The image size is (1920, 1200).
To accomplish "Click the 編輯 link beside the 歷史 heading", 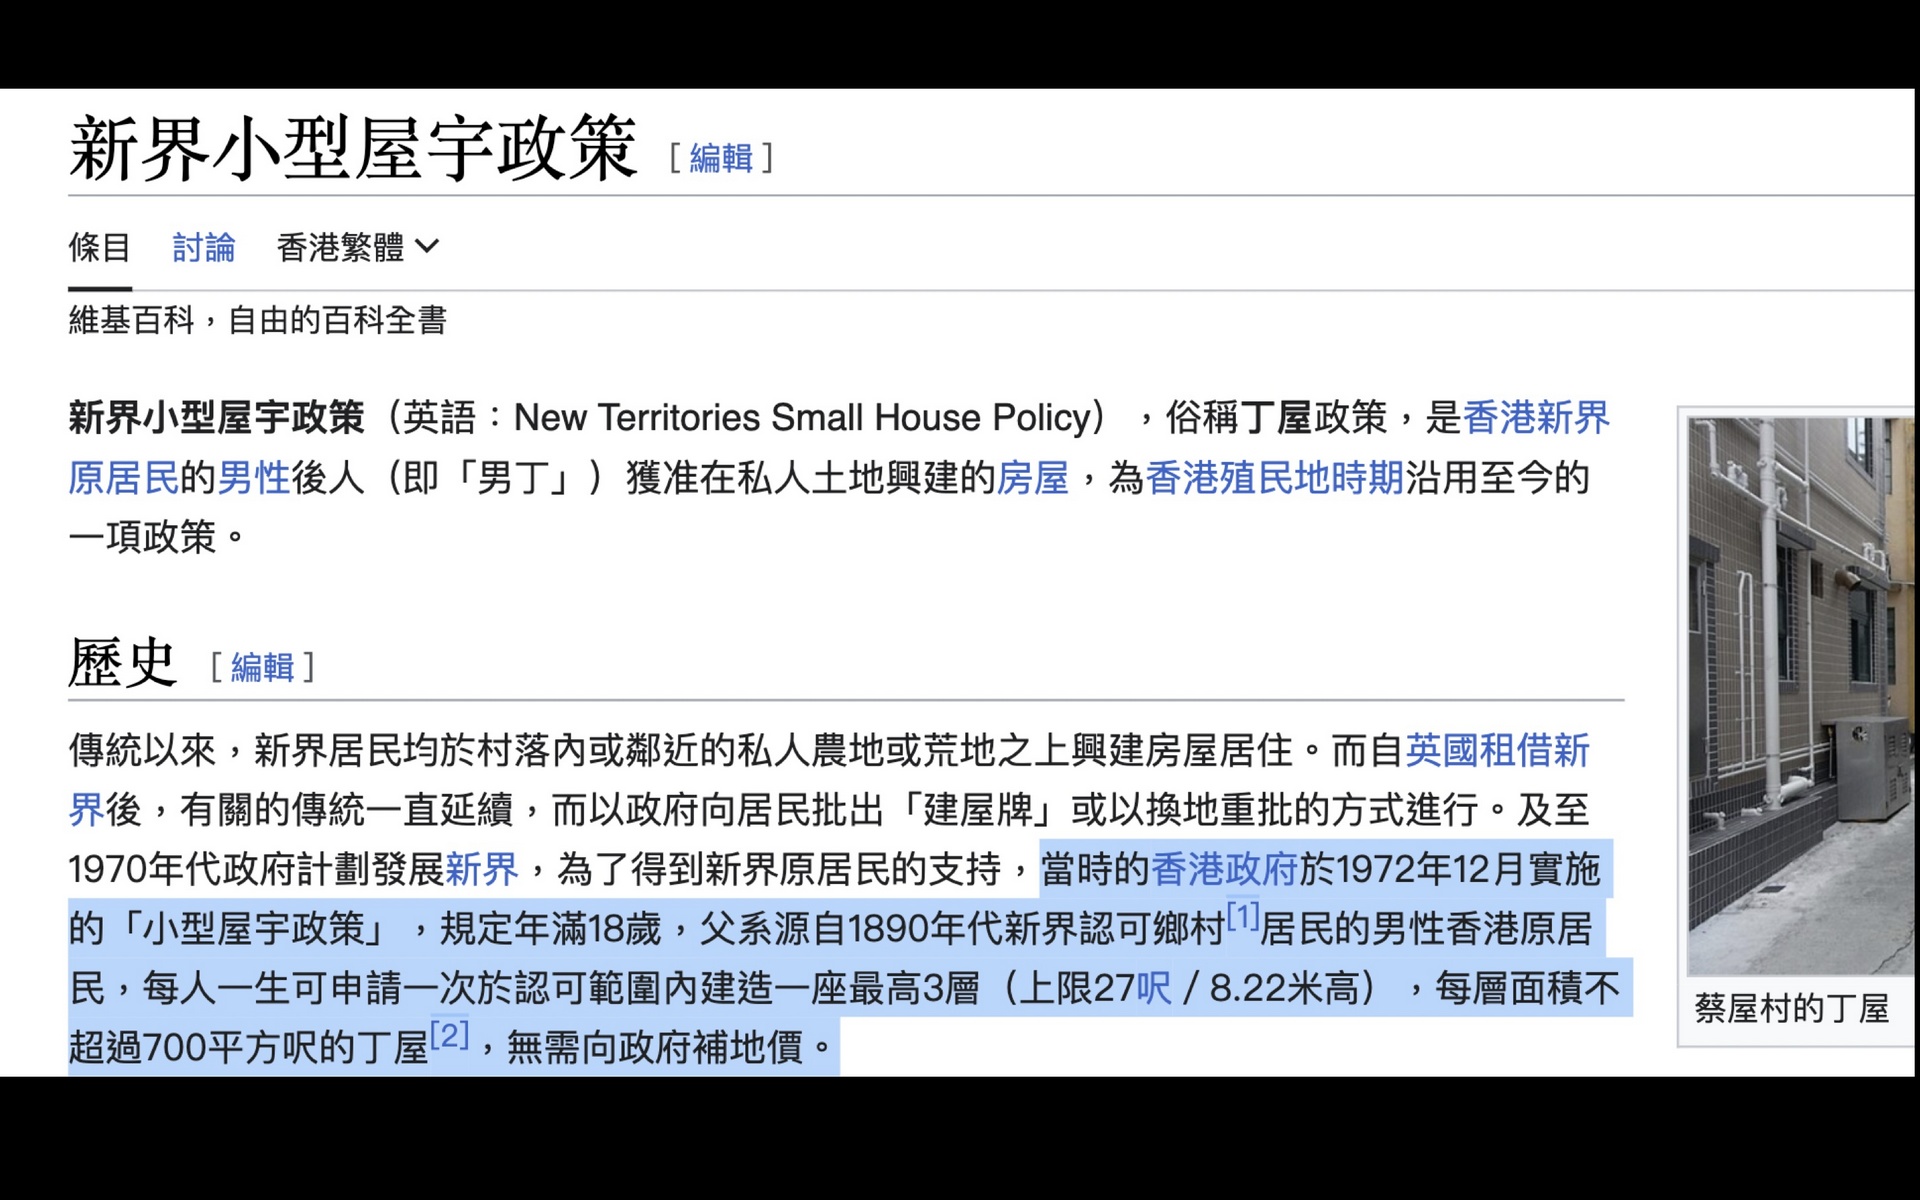I will pos(262,667).
